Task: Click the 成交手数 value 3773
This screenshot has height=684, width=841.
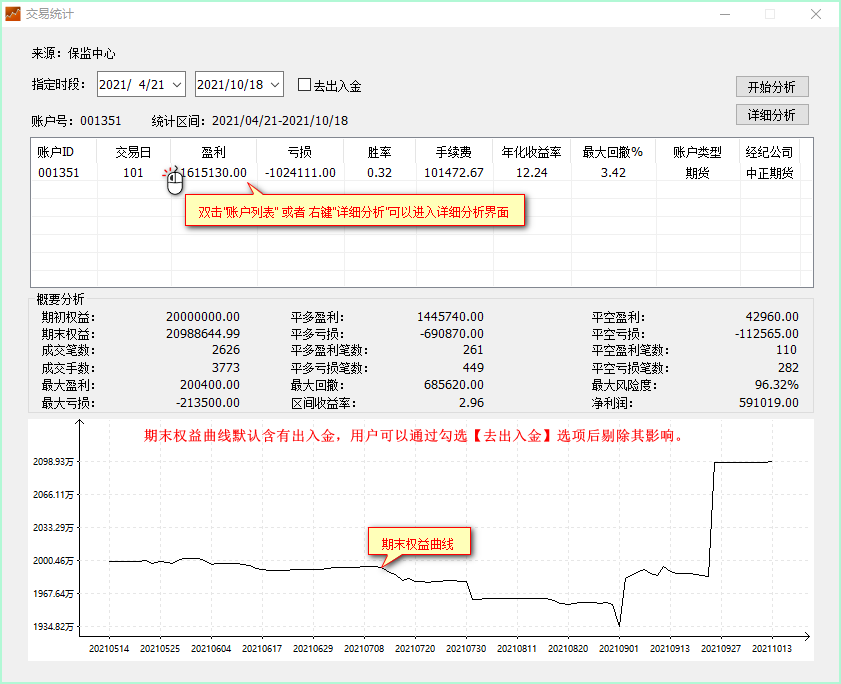Action: coord(226,367)
